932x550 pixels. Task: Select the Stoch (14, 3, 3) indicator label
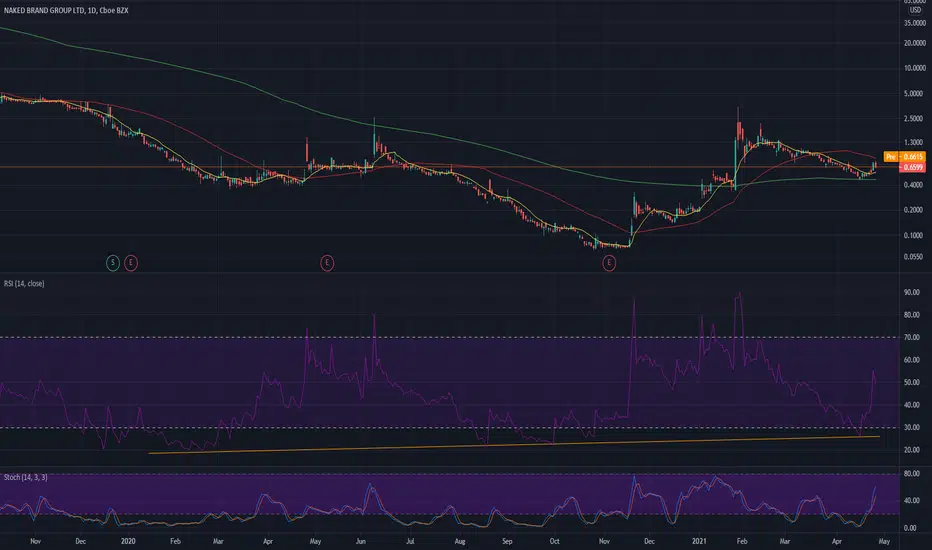[26, 477]
